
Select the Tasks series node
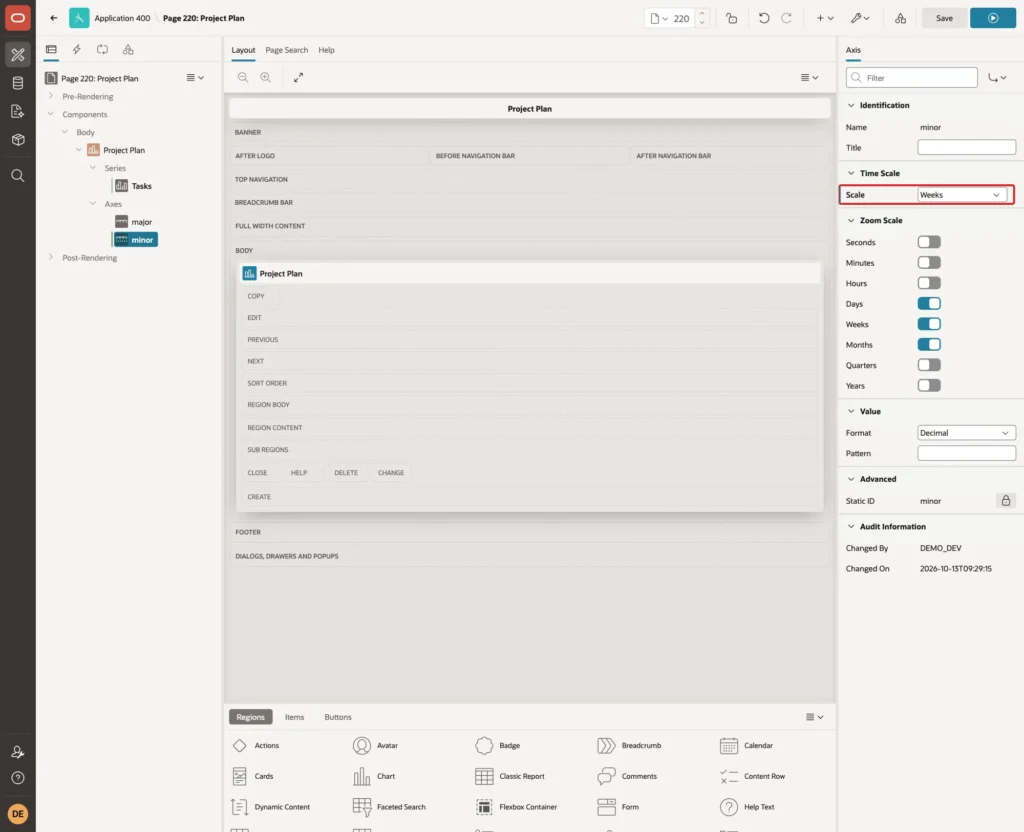(x=134, y=186)
